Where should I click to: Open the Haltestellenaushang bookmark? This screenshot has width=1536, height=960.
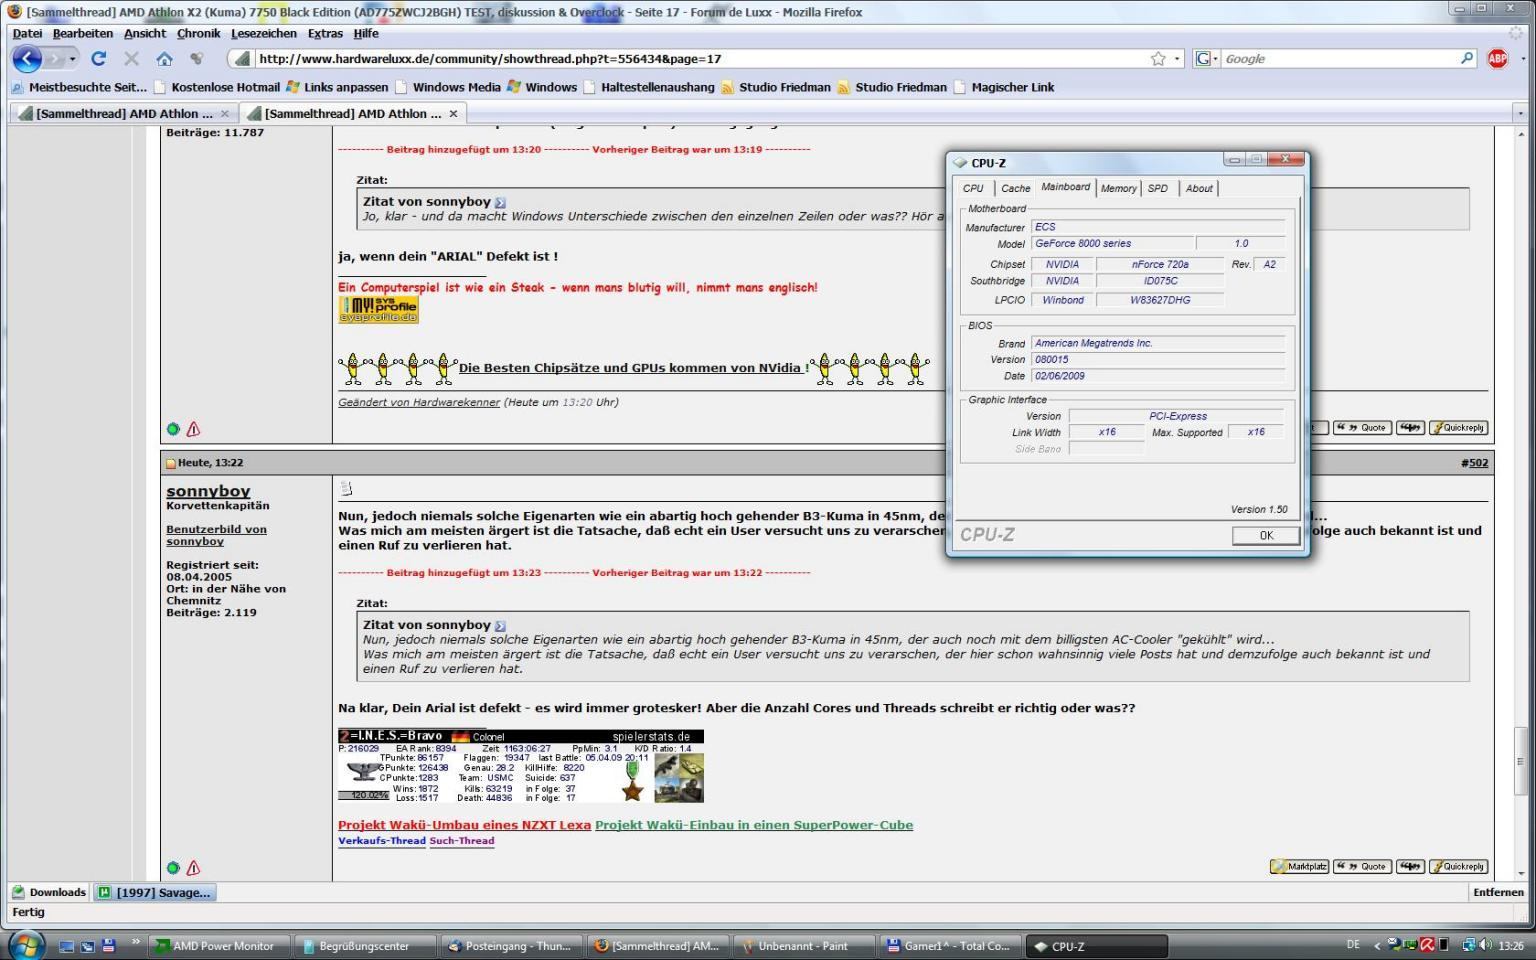point(649,87)
